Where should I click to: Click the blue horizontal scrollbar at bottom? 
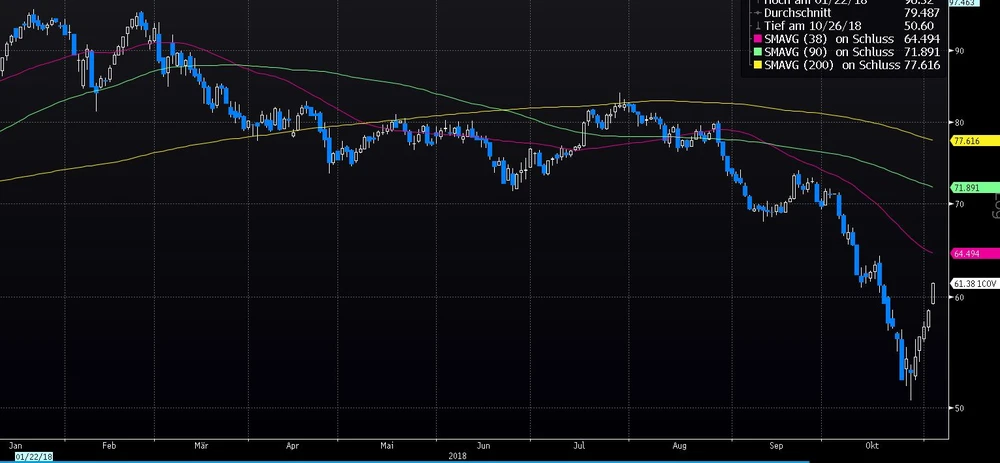(x=500, y=461)
